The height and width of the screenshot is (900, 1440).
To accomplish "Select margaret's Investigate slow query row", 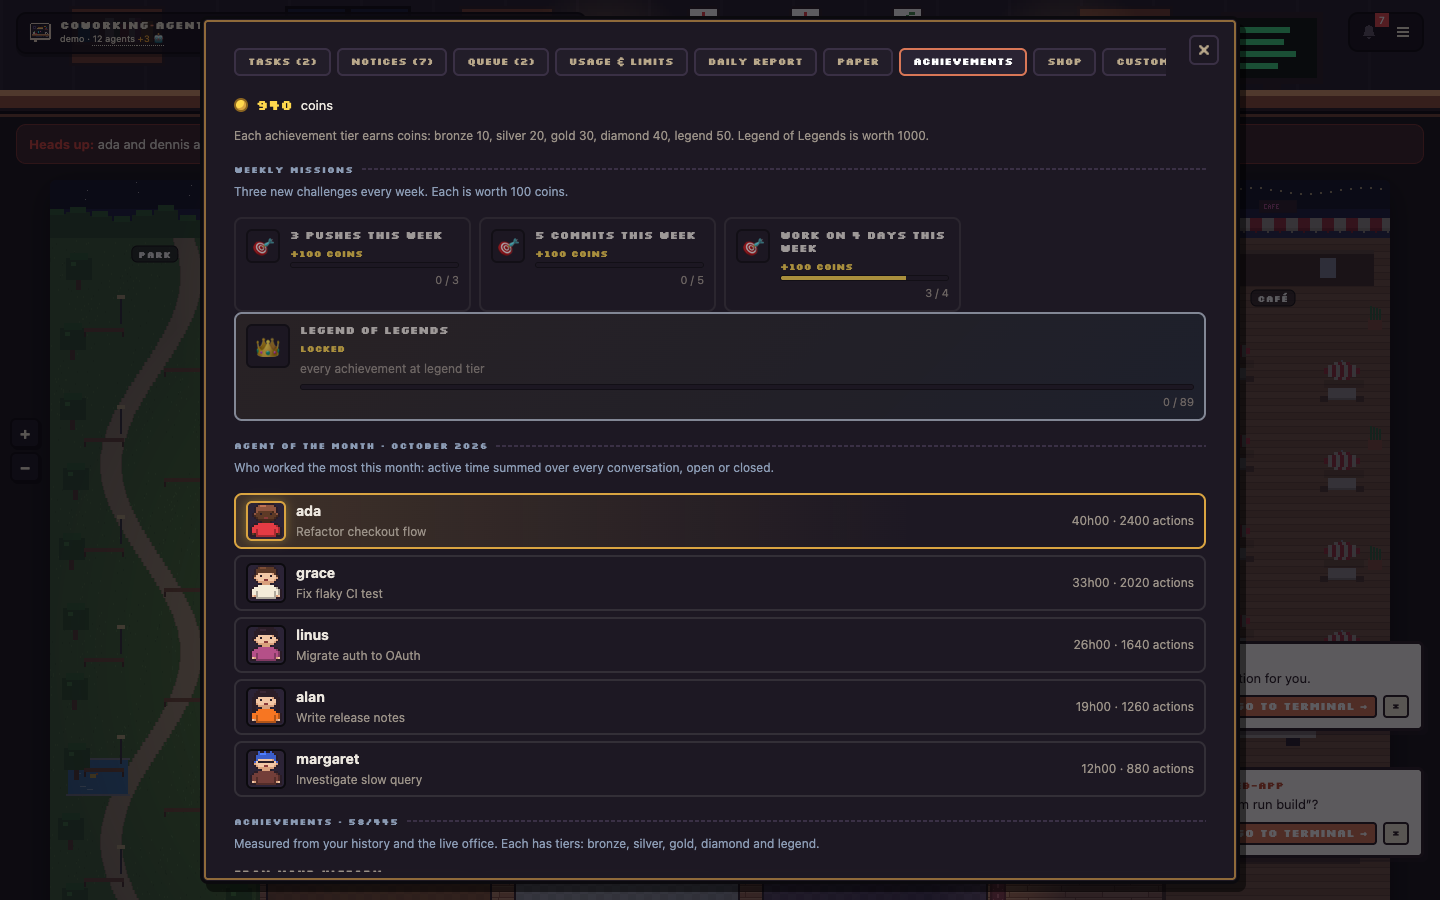I will [720, 769].
